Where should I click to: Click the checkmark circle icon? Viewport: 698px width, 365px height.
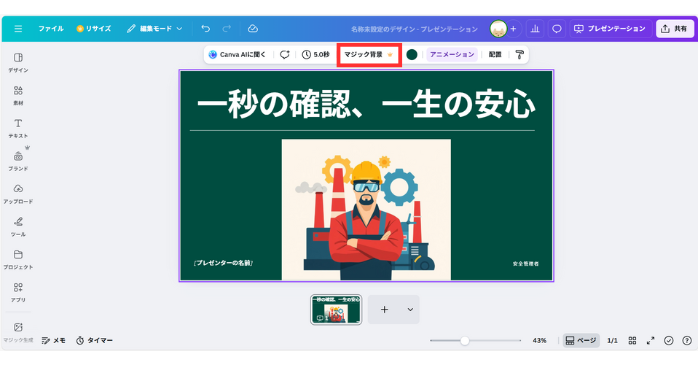tap(669, 341)
